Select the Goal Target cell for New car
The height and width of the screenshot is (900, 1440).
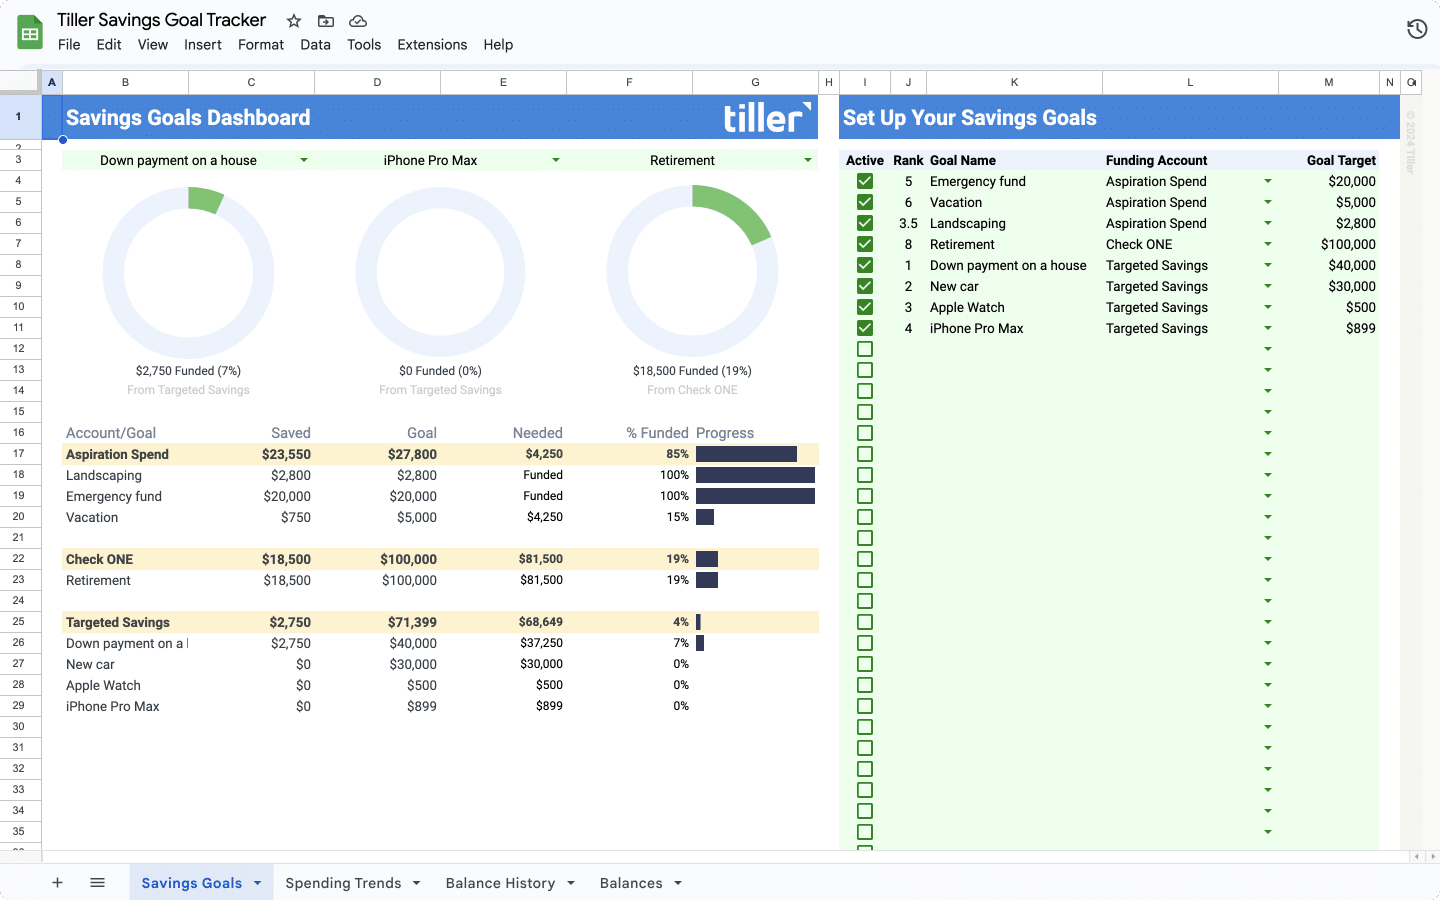point(1329,286)
